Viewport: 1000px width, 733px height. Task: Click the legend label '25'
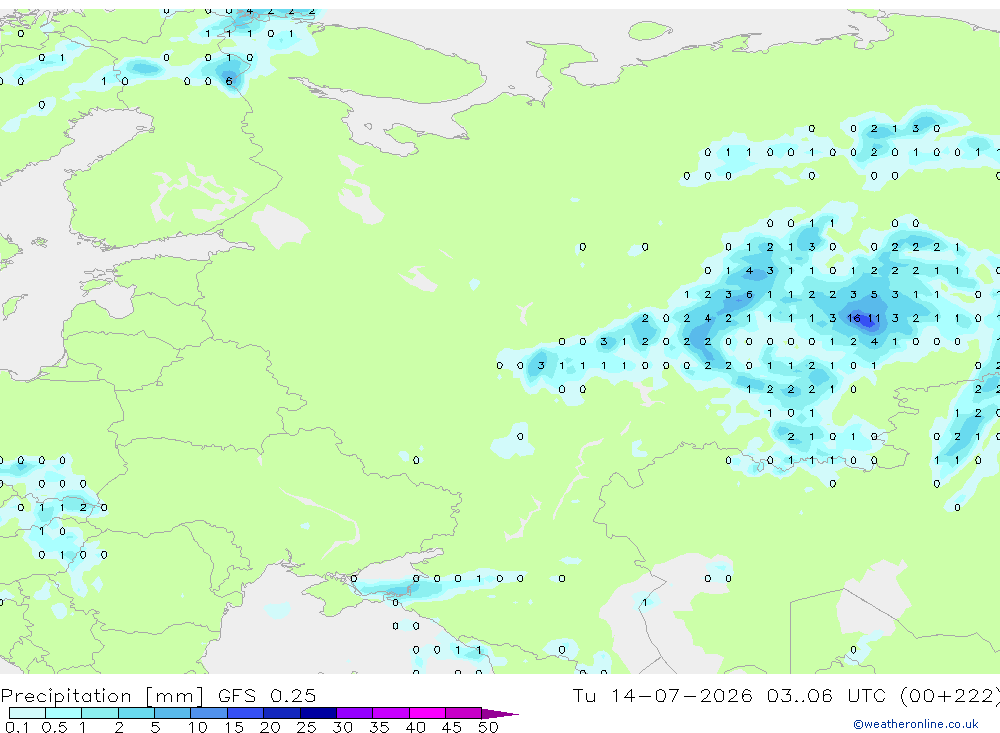[x=306, y=727]
